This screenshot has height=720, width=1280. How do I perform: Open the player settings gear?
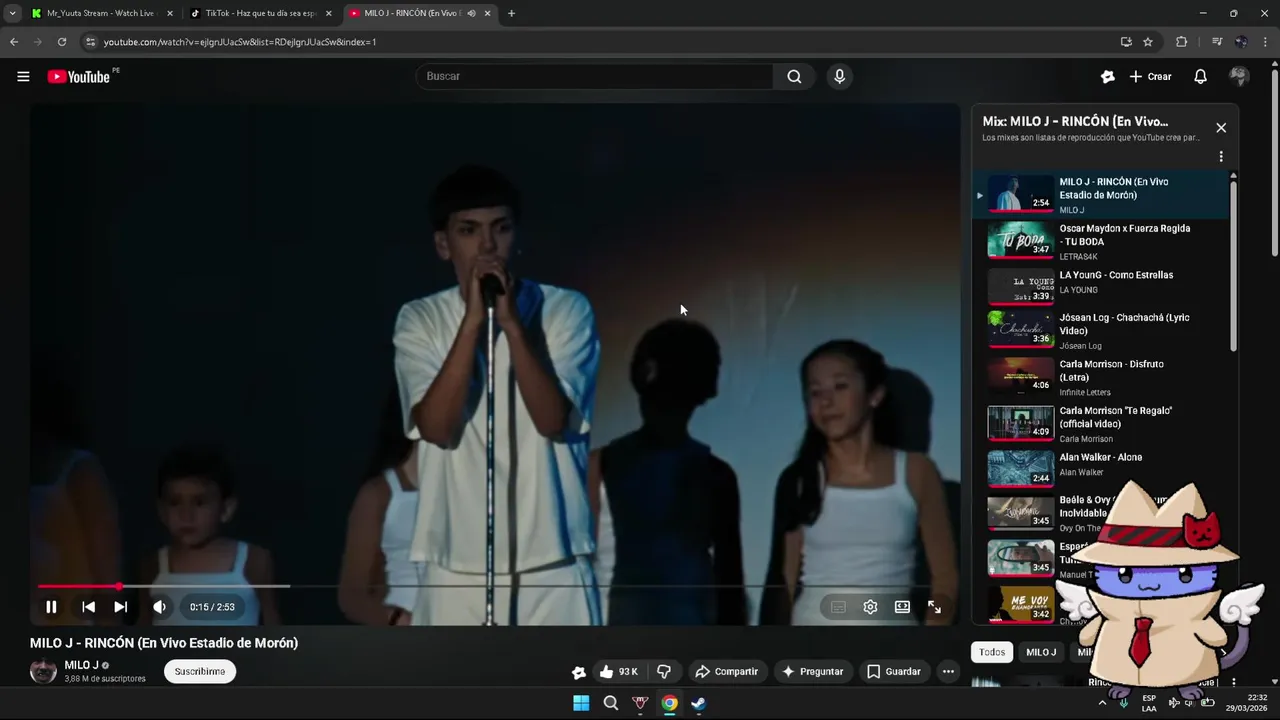pos(870,607)
